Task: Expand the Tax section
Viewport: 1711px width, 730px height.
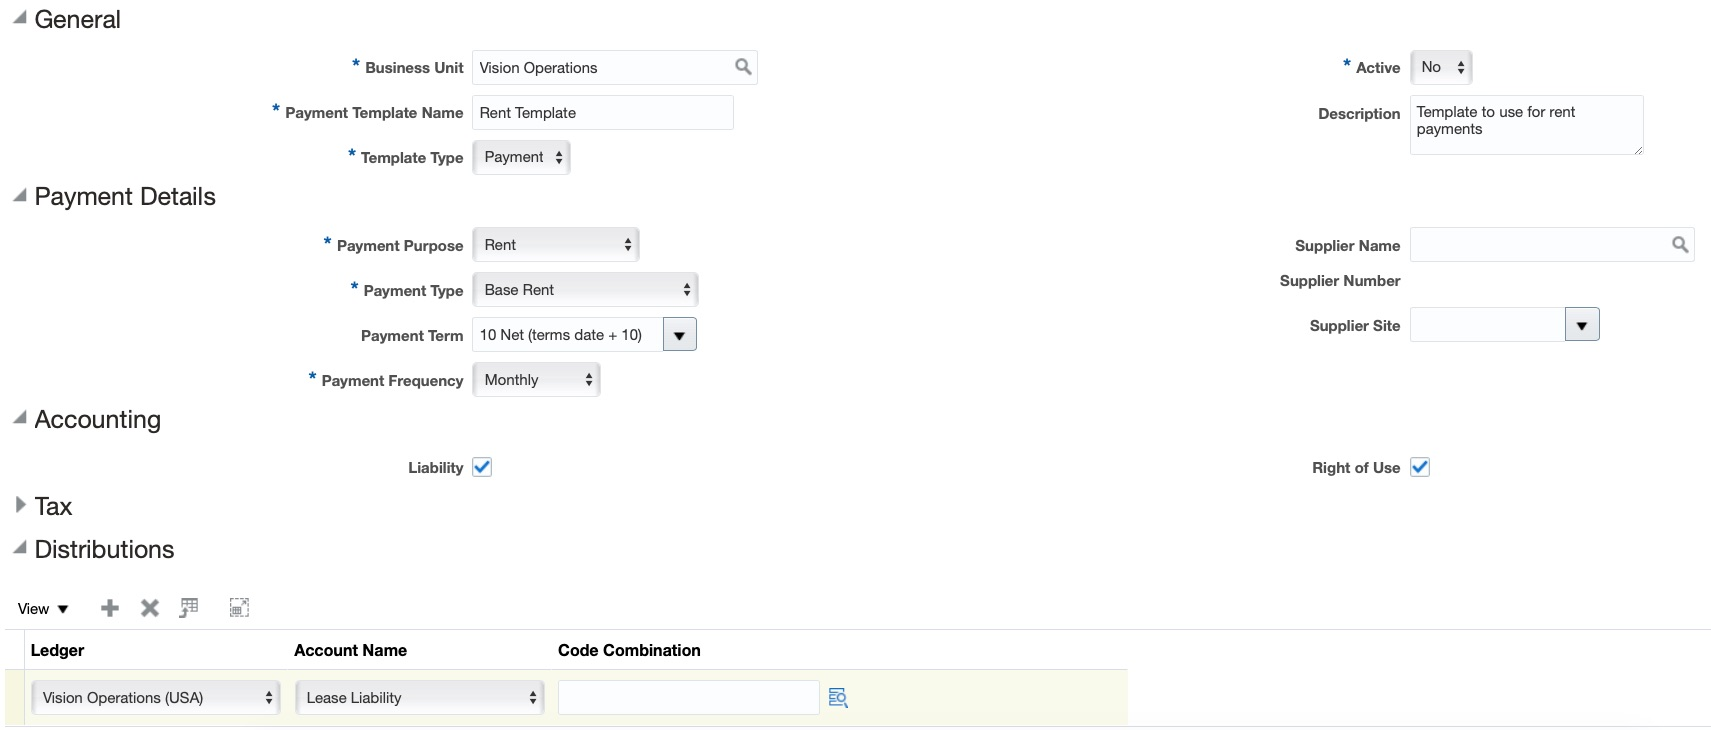Action: [x=20, y=505]
